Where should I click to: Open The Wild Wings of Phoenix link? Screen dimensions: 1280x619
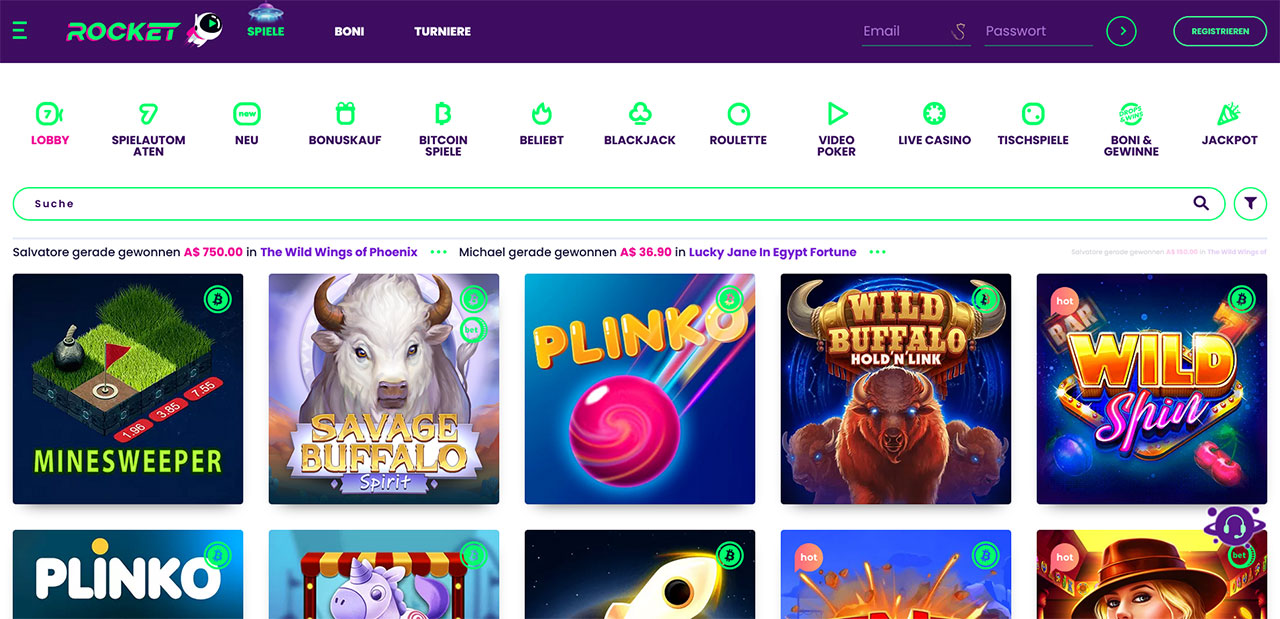[339, 252]
